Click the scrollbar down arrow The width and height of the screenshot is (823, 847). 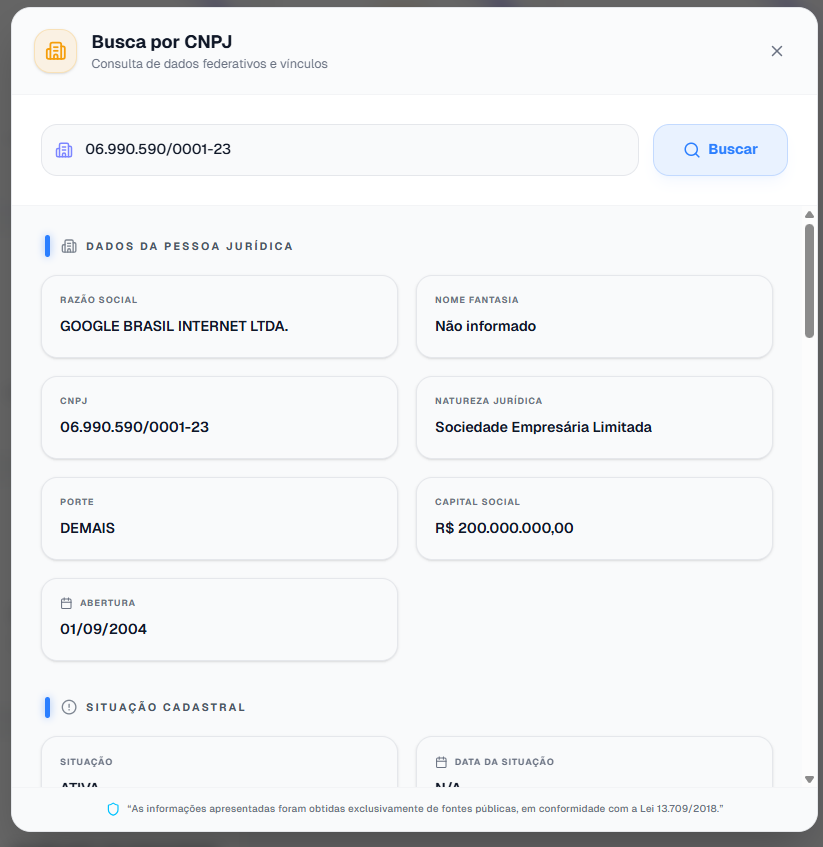tap(809, 779)
